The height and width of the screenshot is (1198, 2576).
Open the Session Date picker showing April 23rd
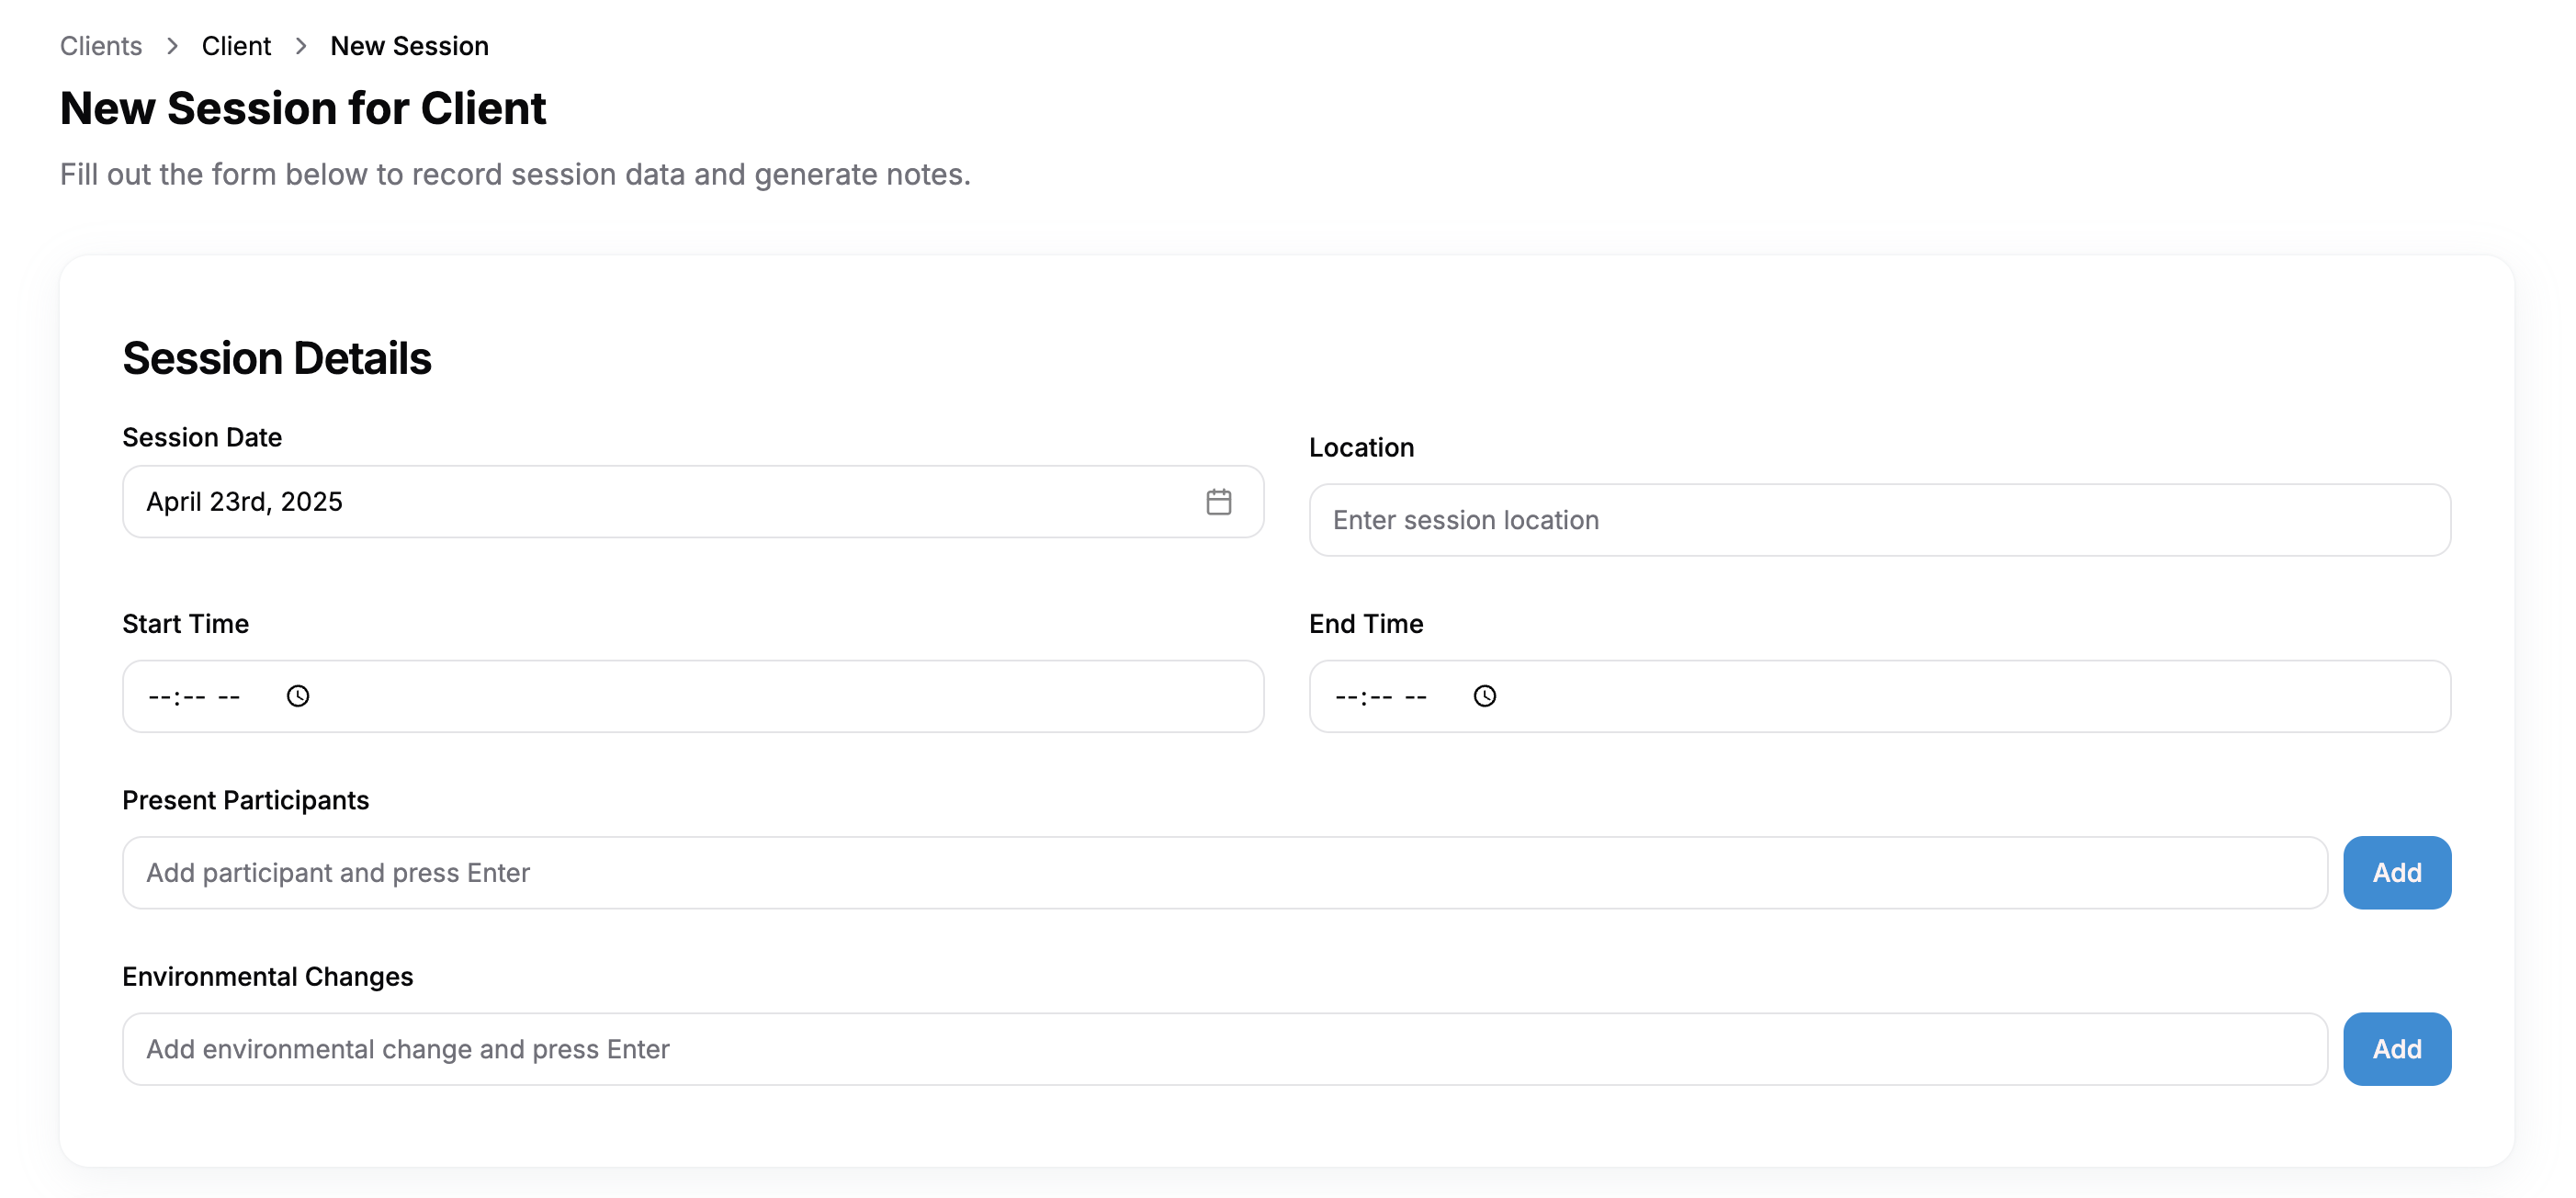[660, 502]
